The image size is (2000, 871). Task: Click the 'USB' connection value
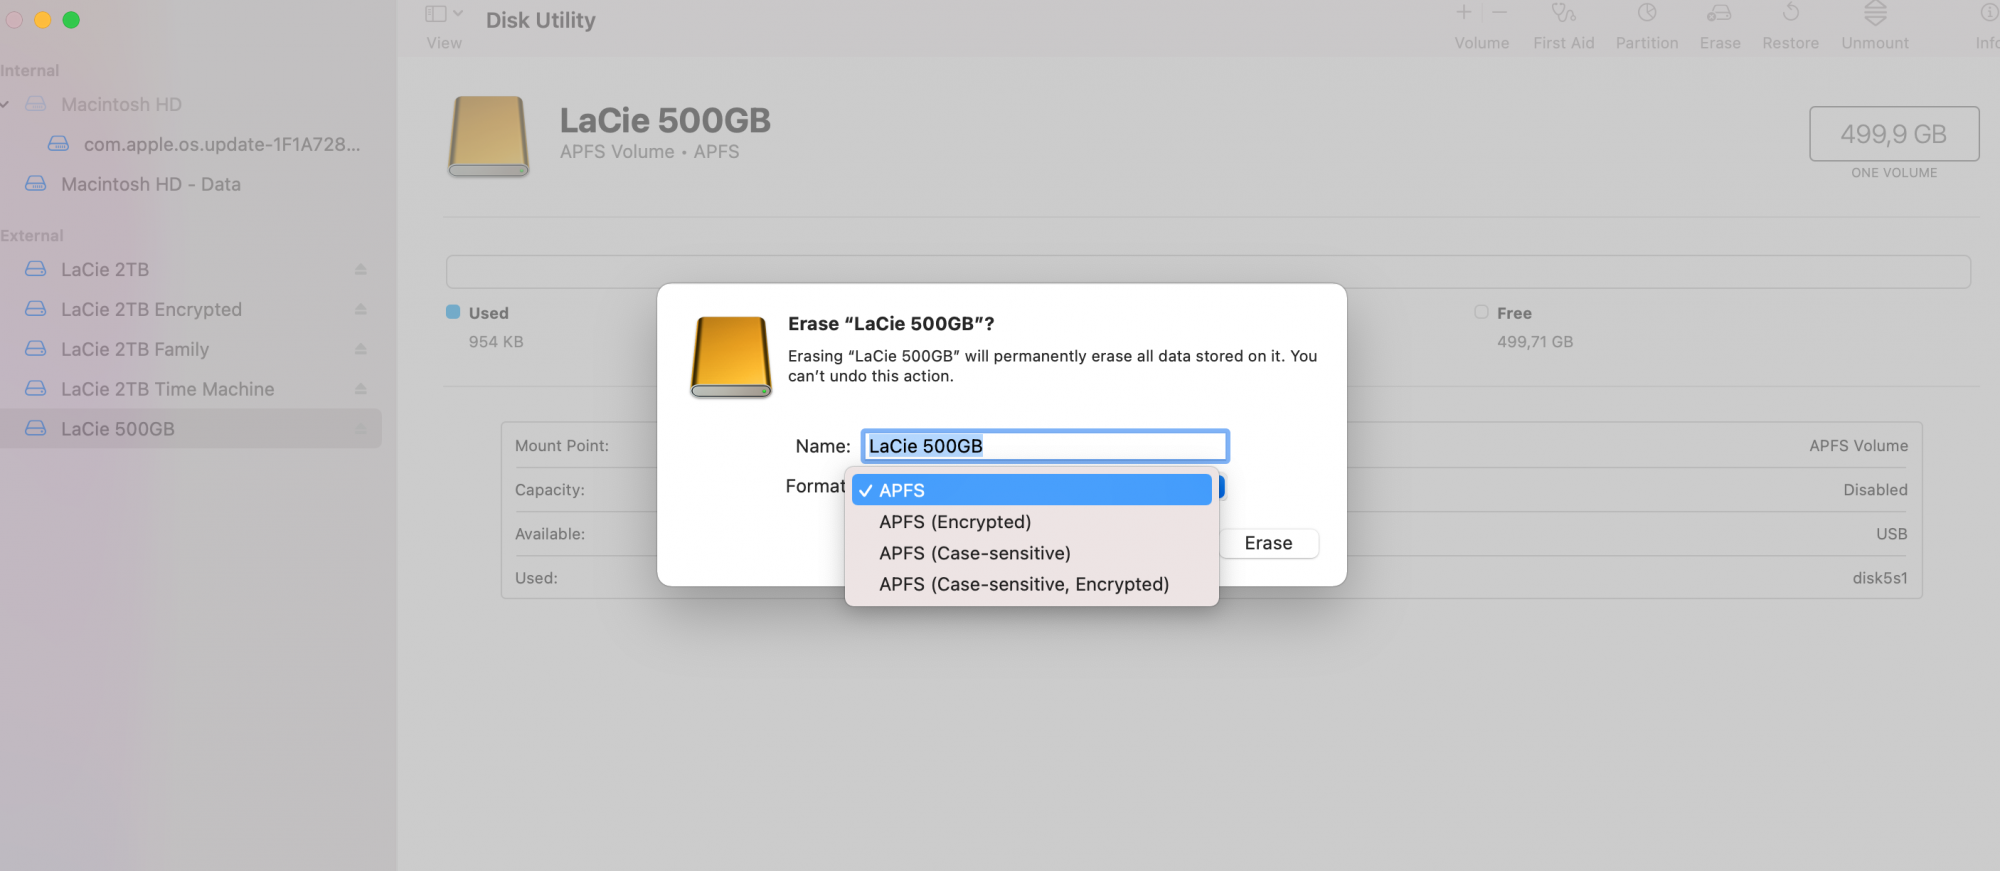(x=1892, y=534)
